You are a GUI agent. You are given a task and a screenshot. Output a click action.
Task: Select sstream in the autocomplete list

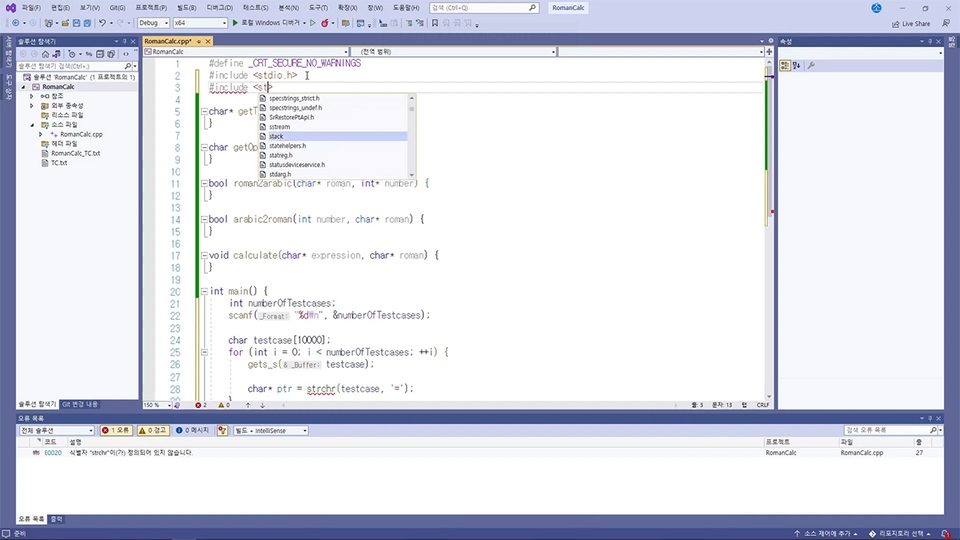332,127
